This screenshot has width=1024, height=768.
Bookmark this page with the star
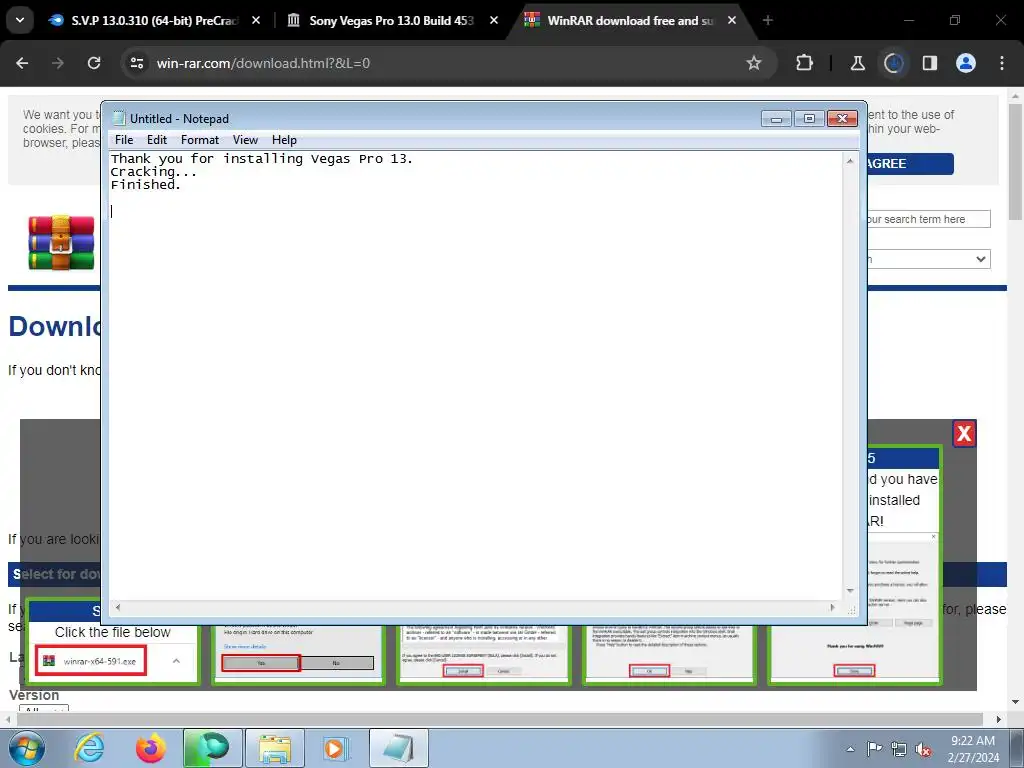[754, 63]
